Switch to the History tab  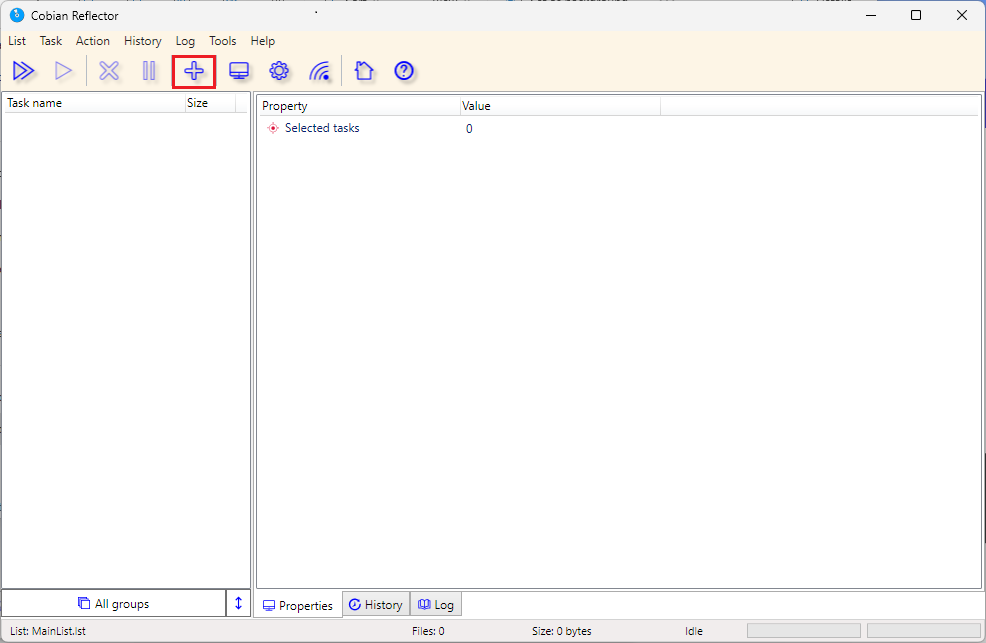pyautogui.click(x=376, y=605)
